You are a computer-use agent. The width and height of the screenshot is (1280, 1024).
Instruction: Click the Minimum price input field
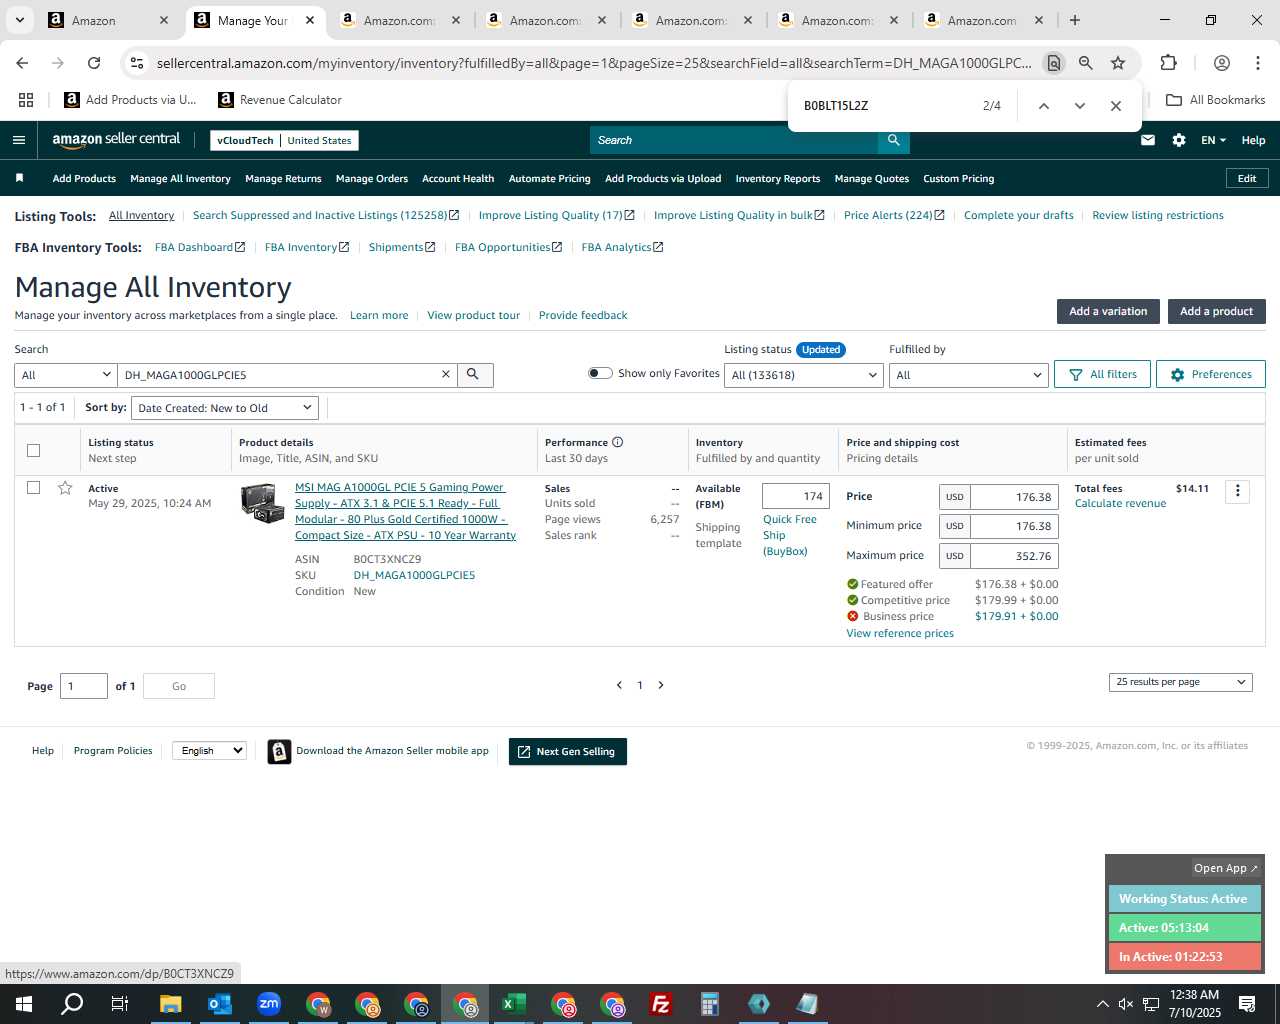(1014, 526)
